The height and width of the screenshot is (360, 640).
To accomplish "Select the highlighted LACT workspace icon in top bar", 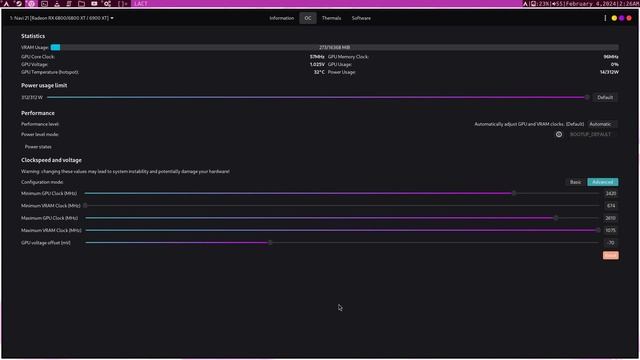I will click(31, 4).
